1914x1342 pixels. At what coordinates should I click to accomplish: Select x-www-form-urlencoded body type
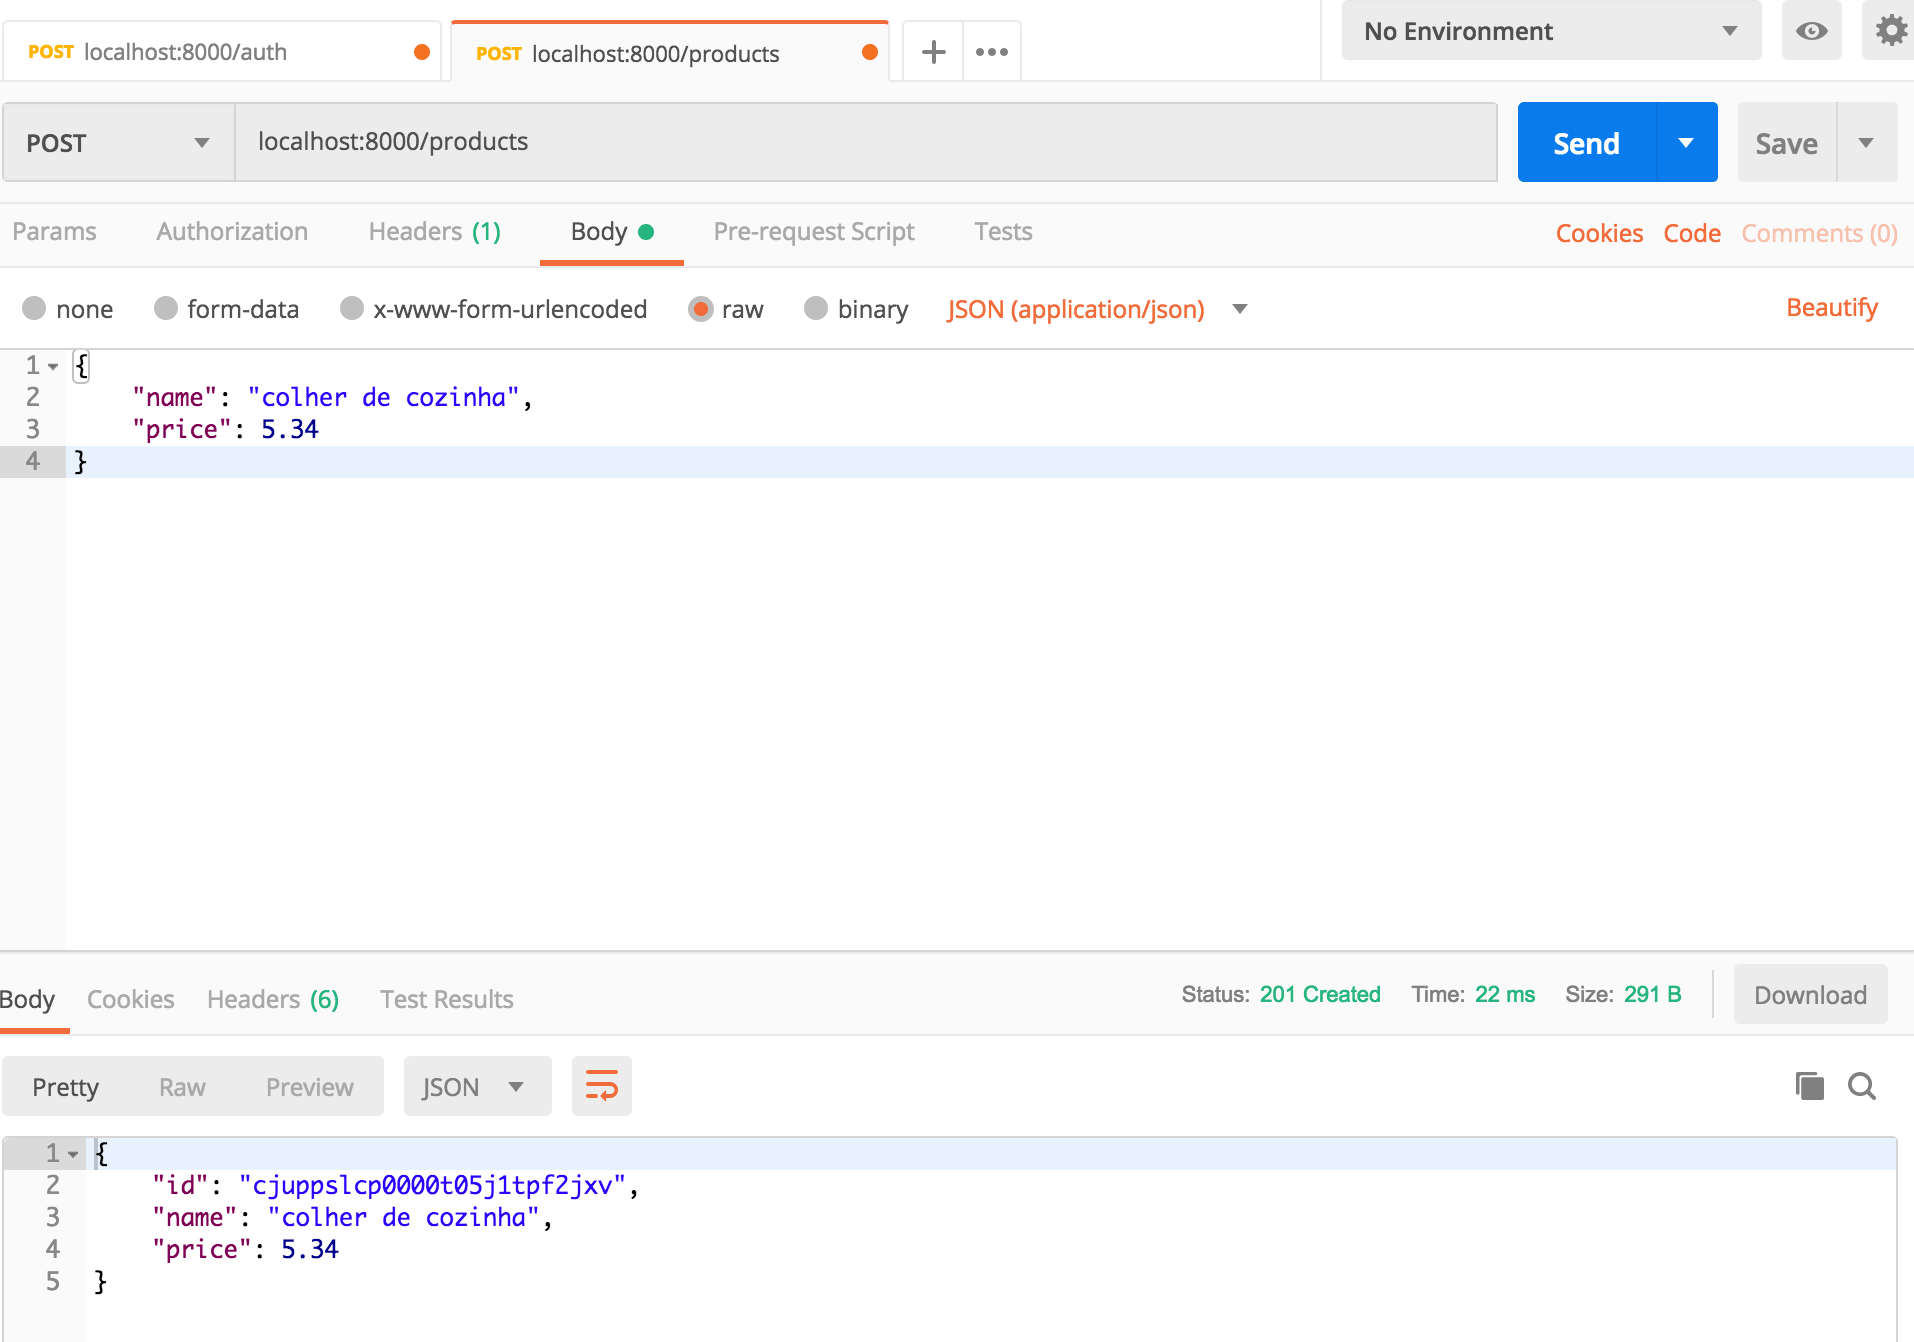351,308
